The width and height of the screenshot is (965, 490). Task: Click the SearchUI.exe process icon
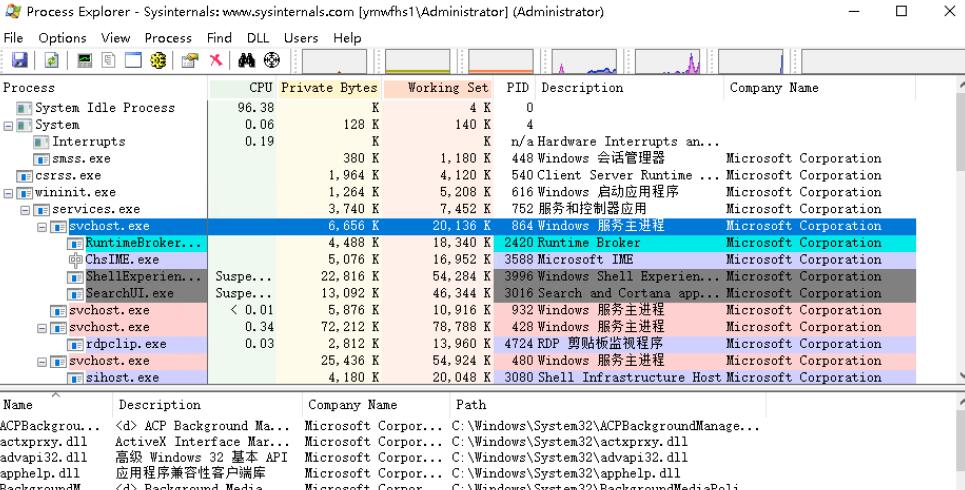tap(75, 294)
